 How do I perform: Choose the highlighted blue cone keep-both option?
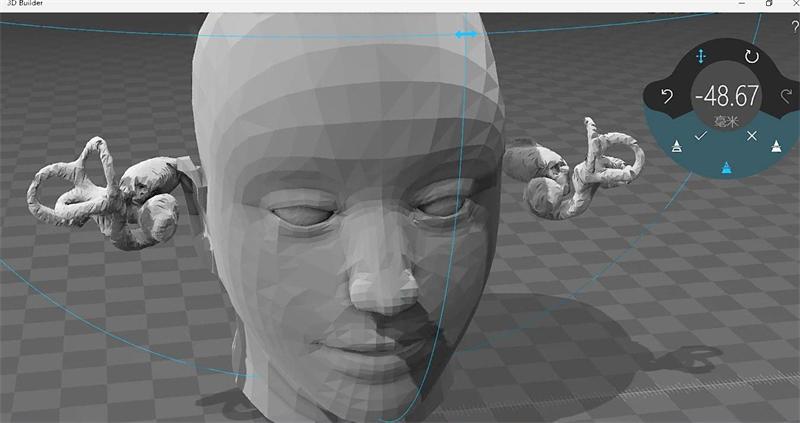click(x=727, y=167)
